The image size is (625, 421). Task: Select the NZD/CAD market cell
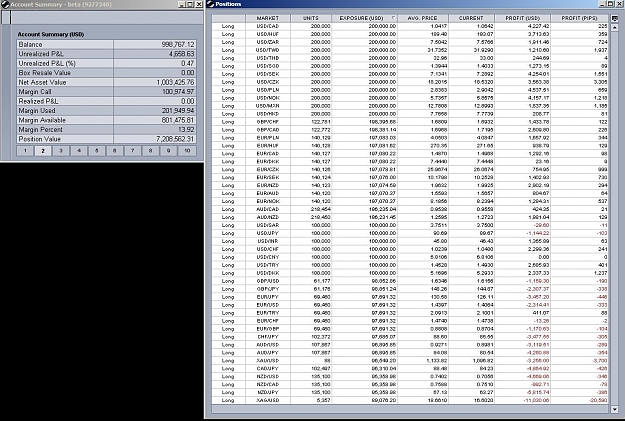pos(268,384)
